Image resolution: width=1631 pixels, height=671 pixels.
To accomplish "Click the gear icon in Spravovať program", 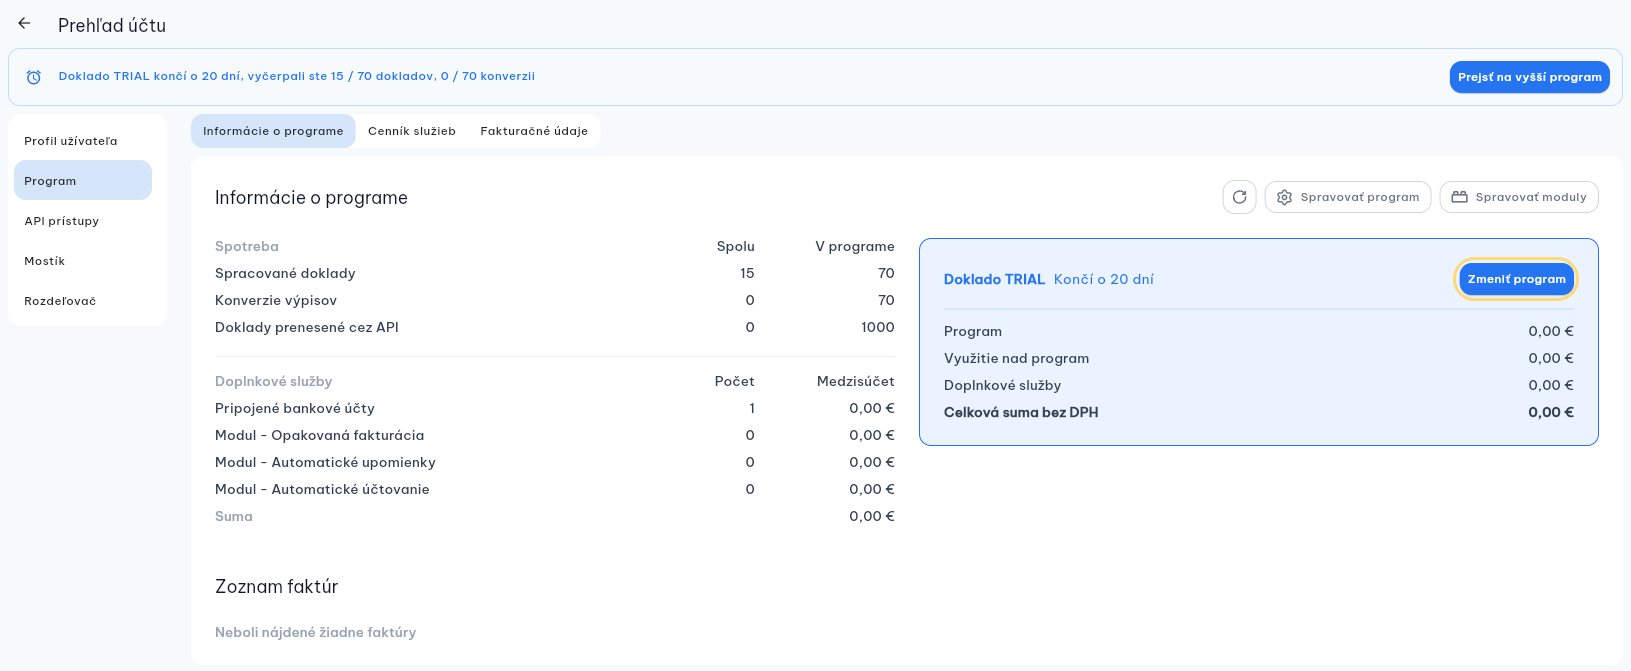I will coord(1285,197).
